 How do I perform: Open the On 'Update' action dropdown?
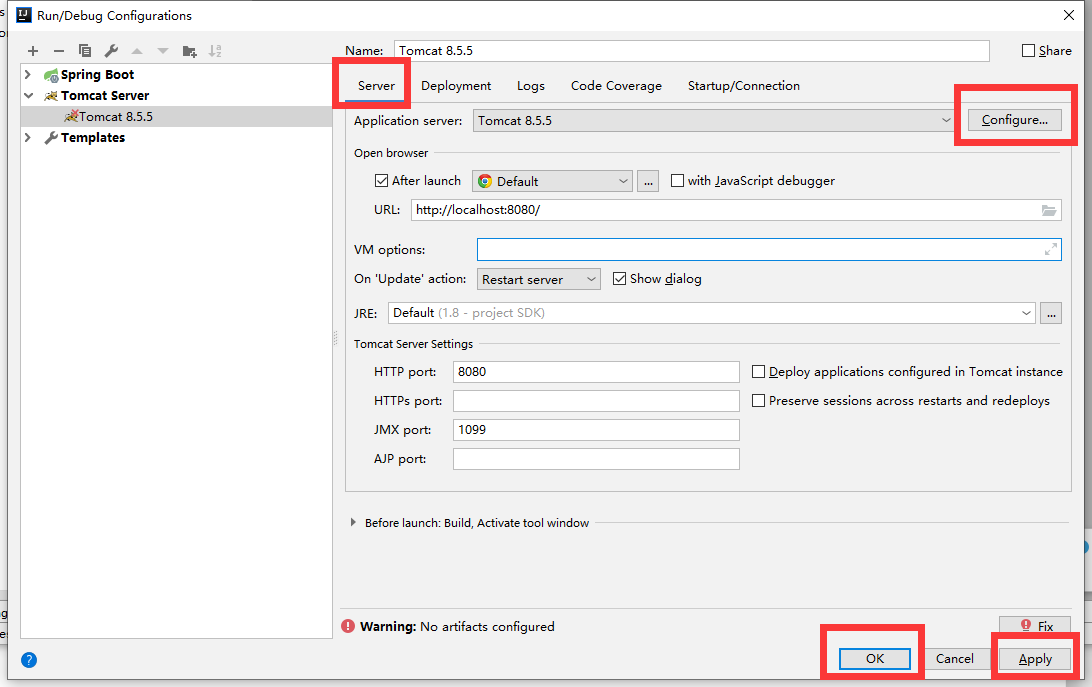(538, 279)
